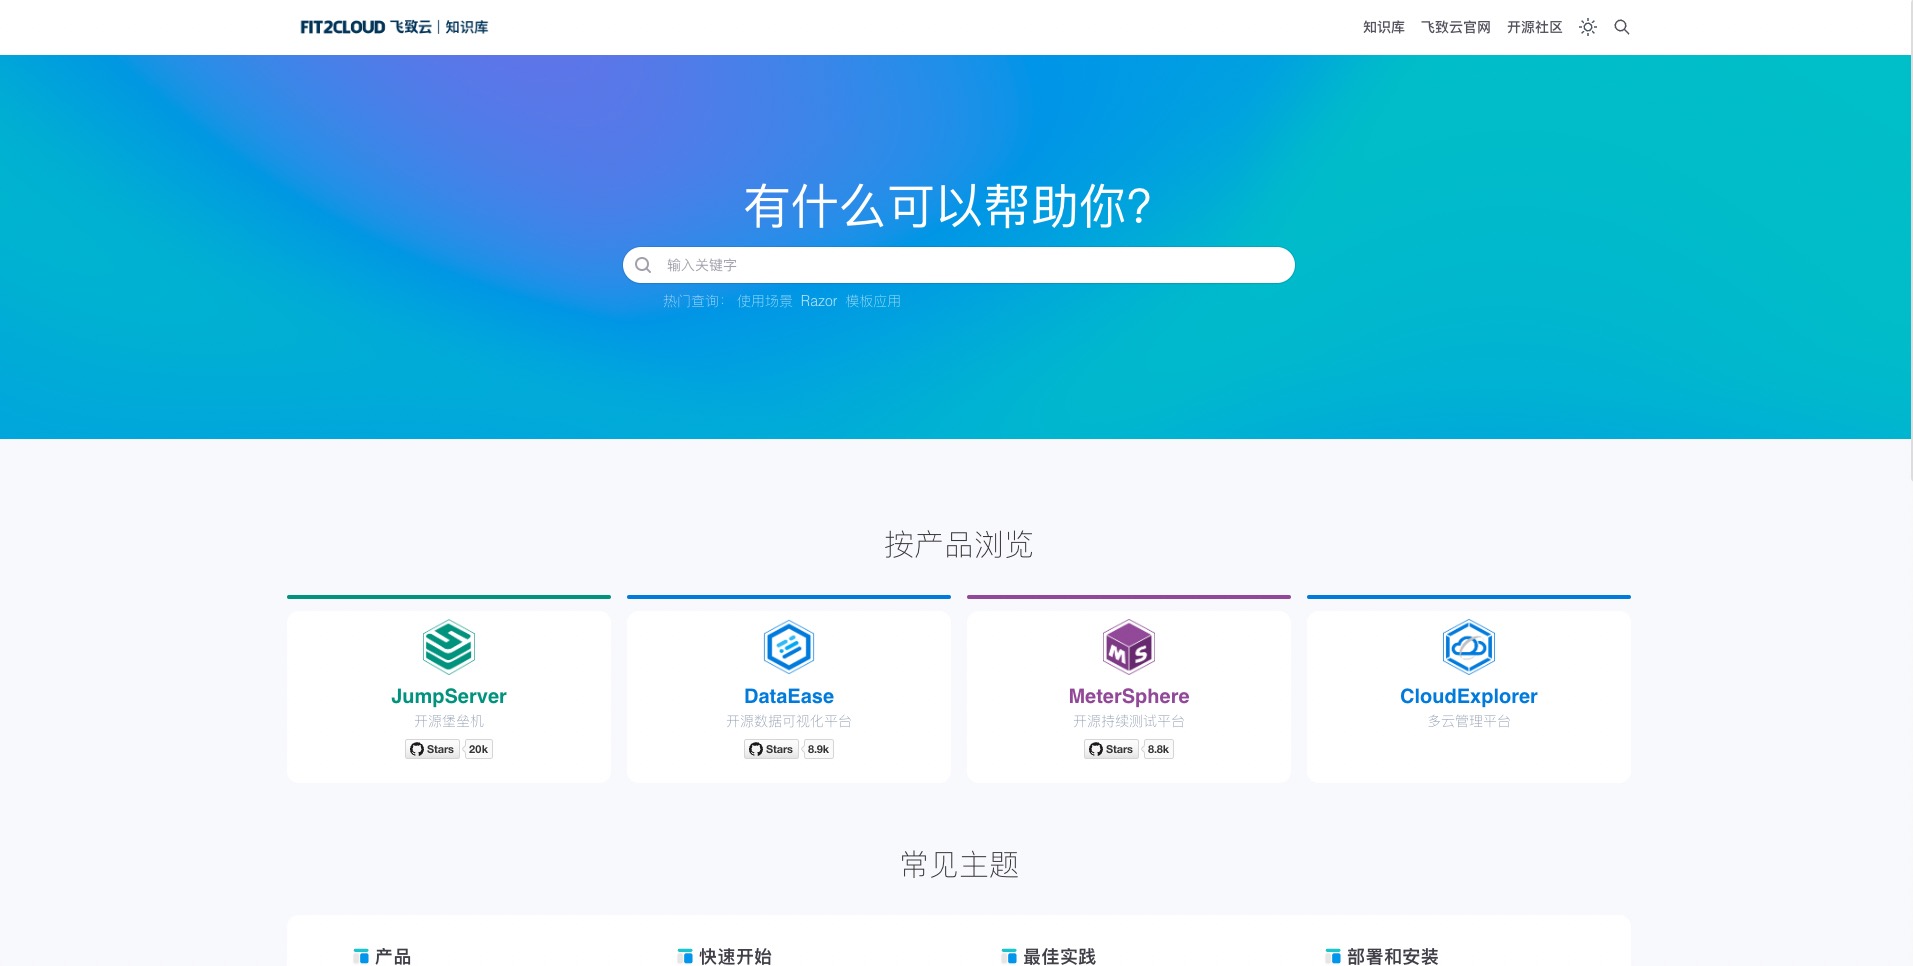Click the 有什么可以帮助你? headline
The height and width of the screenshot is (966, 1913).
coord(948,207)
